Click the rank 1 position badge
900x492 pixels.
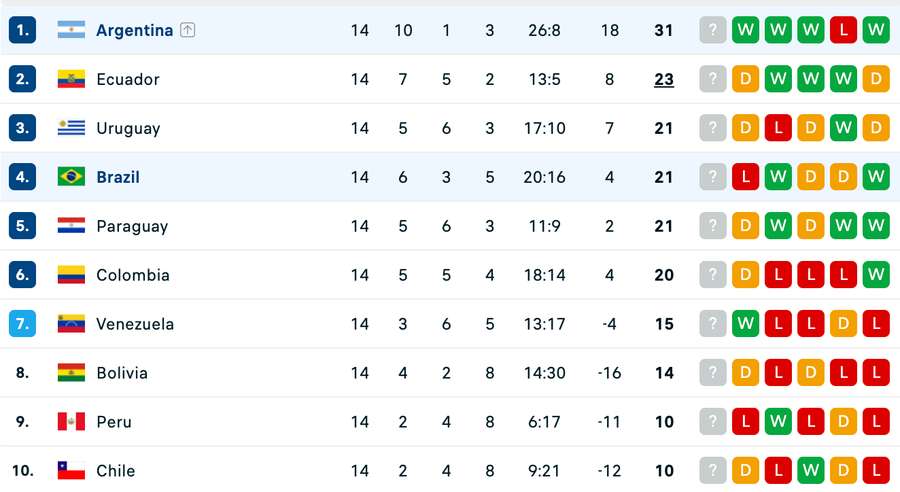coord(22,30)
